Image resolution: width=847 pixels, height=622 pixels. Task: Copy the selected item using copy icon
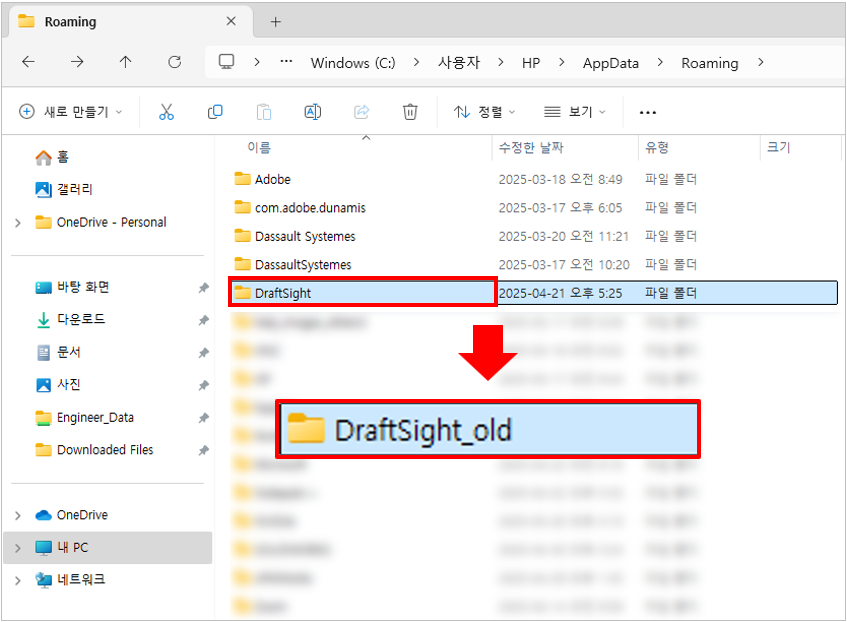click(x=215, y=112)
